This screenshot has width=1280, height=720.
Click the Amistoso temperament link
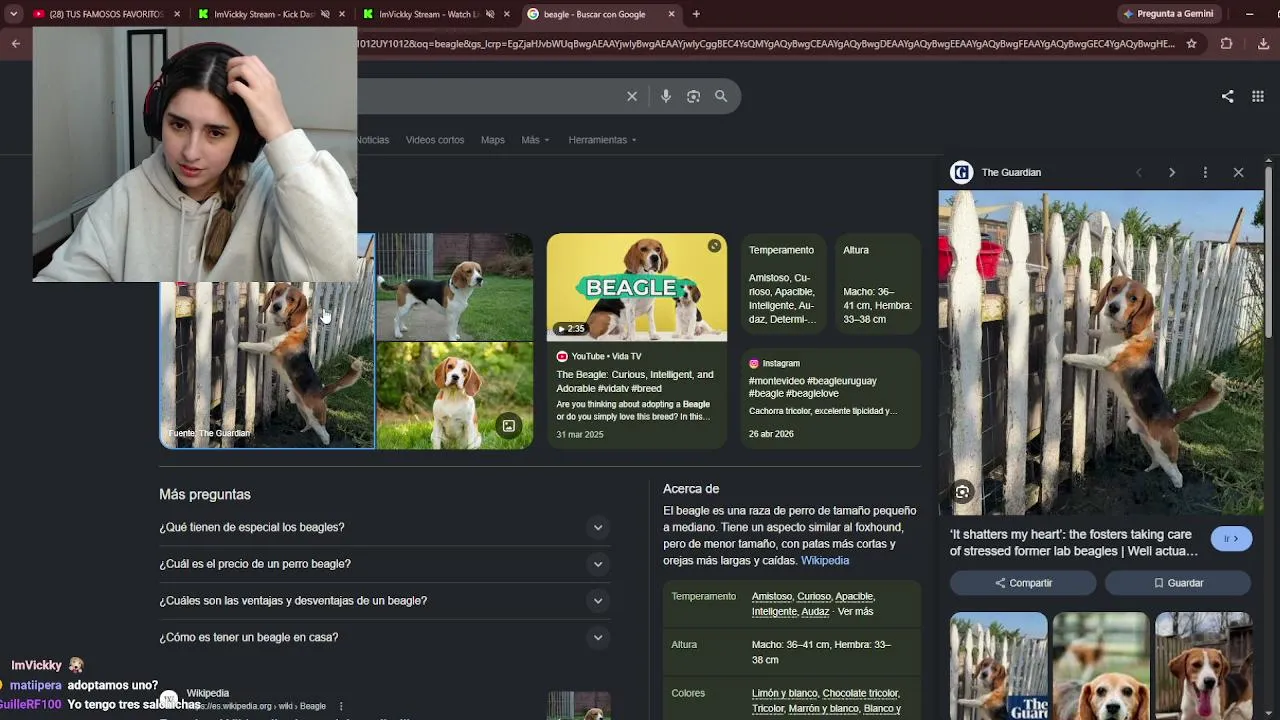pyautogui.click(x=771, y=597)
